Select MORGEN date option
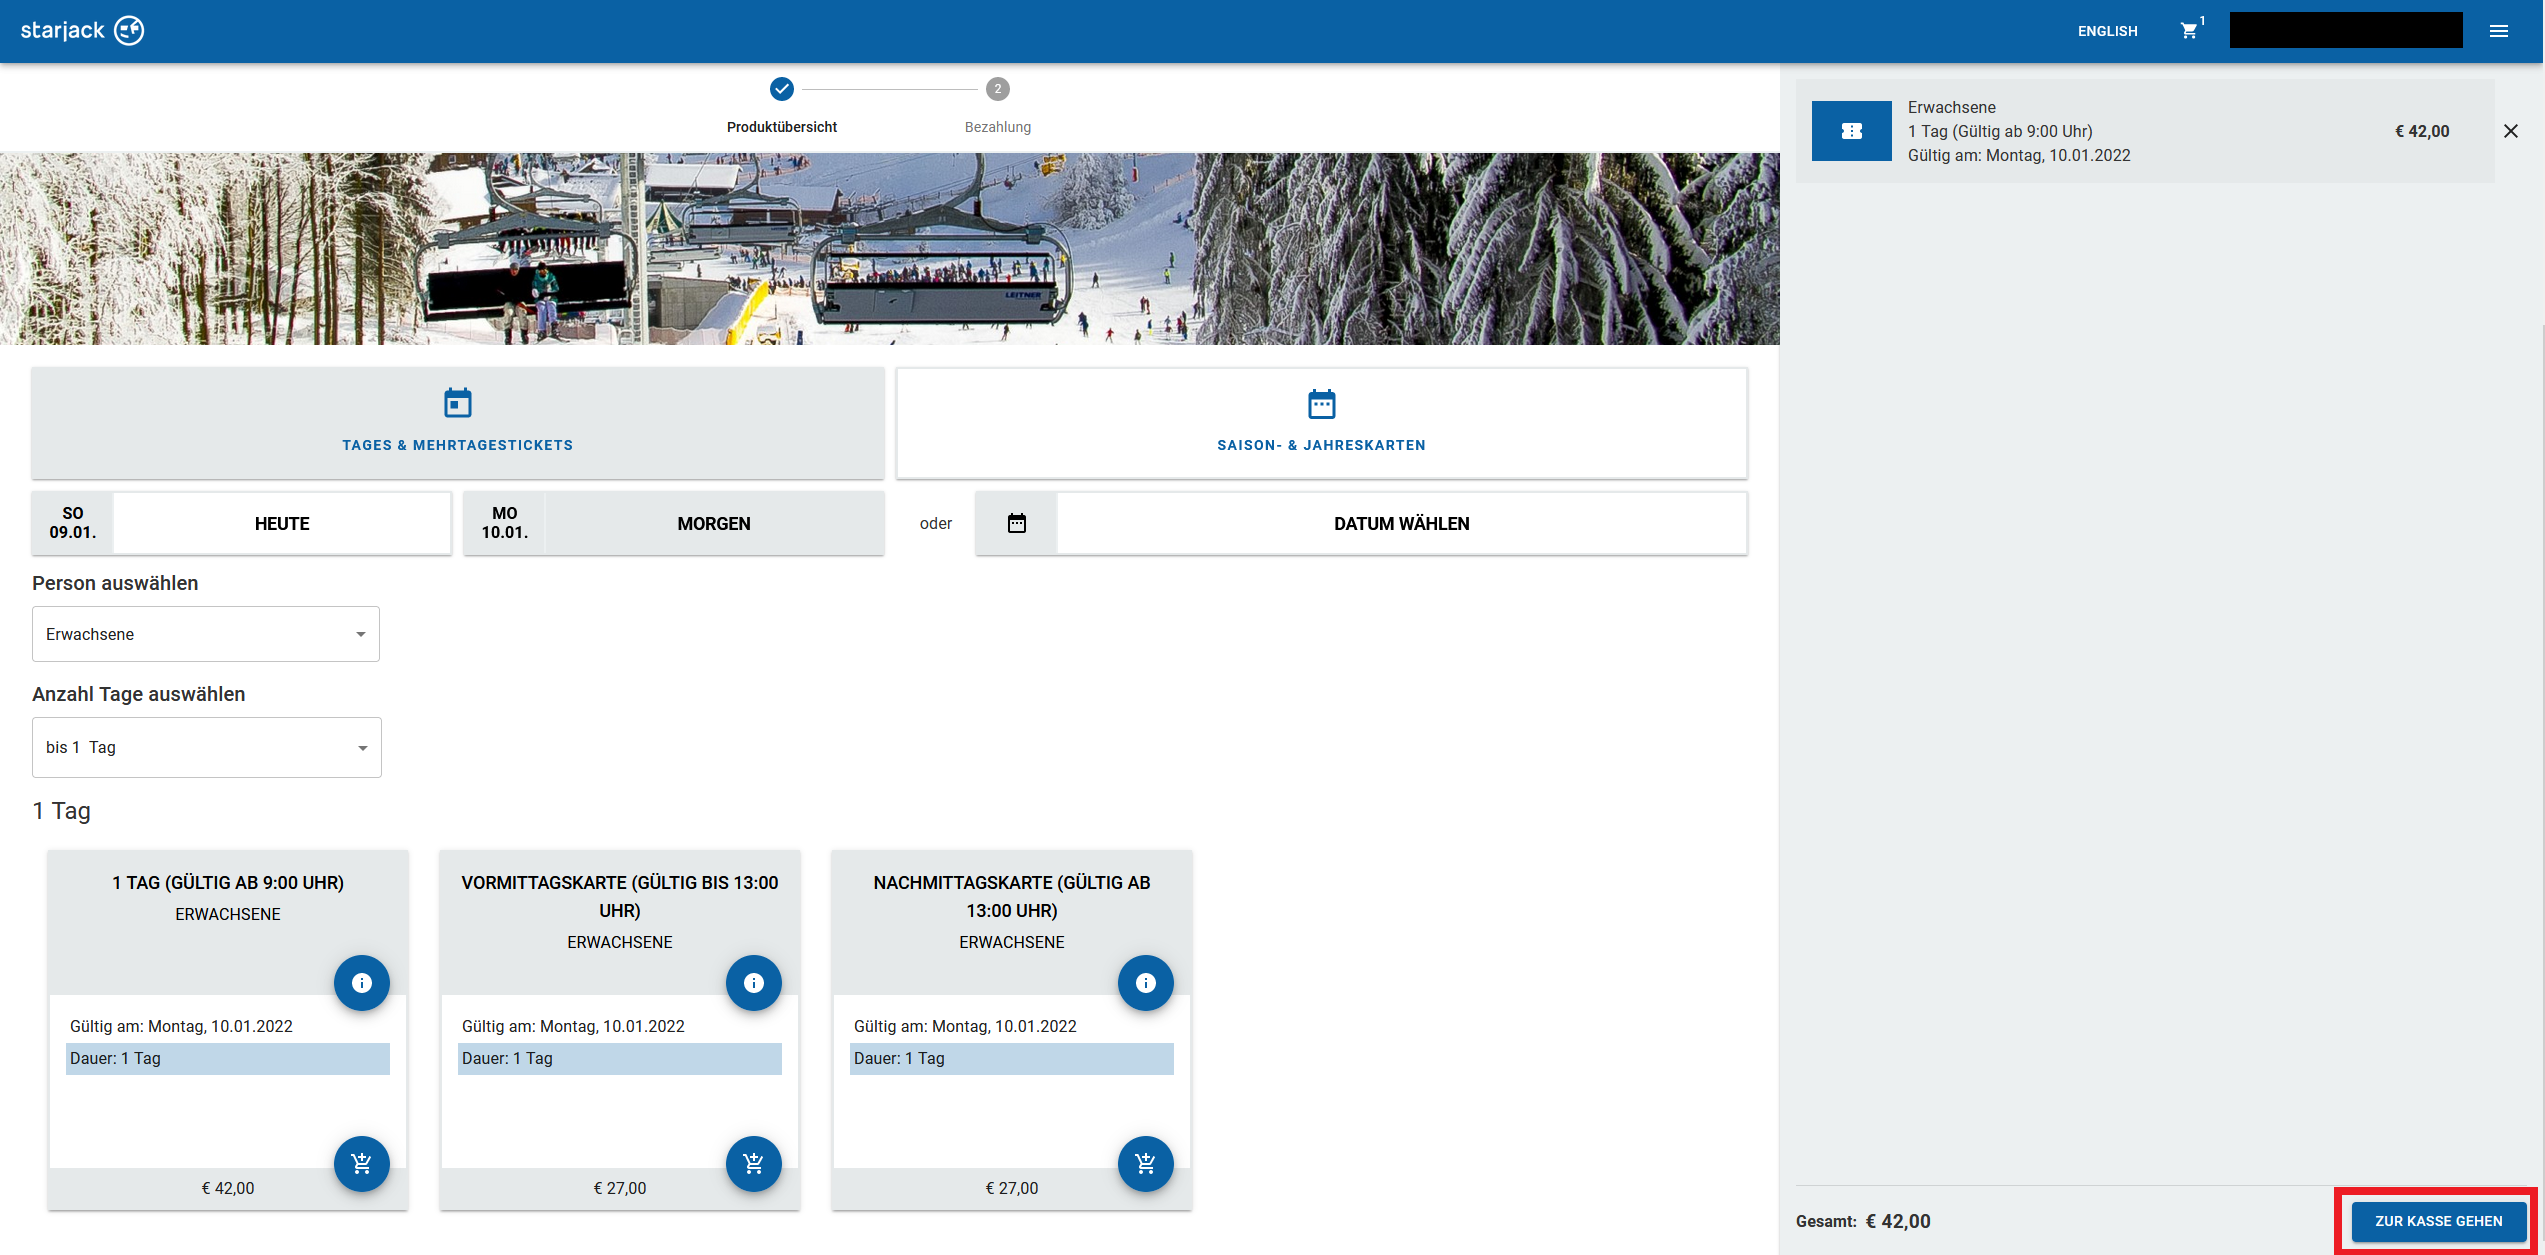2545x1255 pixels. tap(713, 523)
